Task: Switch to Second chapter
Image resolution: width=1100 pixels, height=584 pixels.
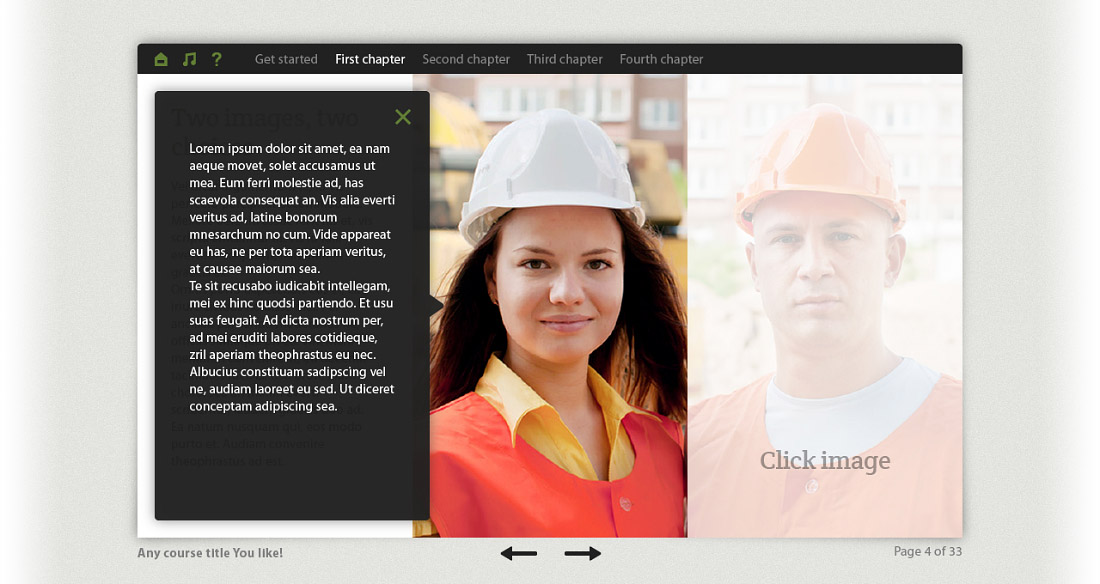Action: point(466,60)
